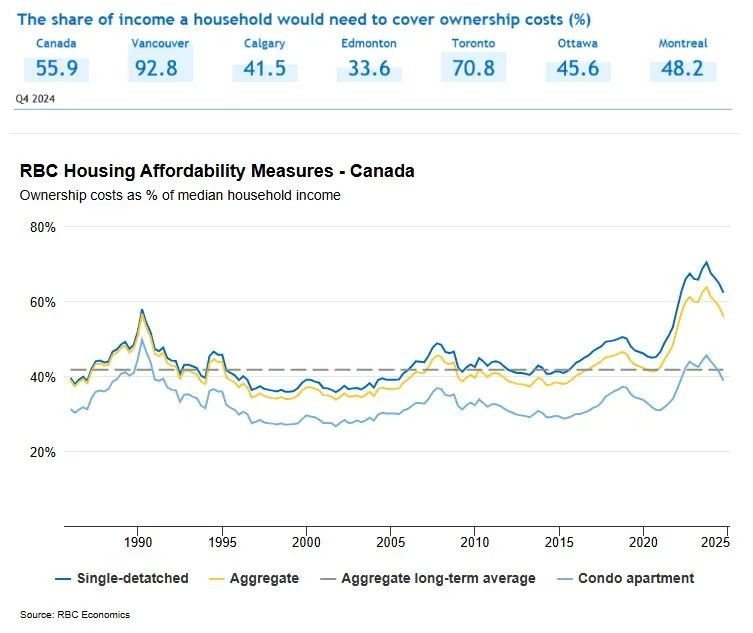
Task: Click the 1990 x-axis year label
Action: pyautogui.click(x=138, y=541)
